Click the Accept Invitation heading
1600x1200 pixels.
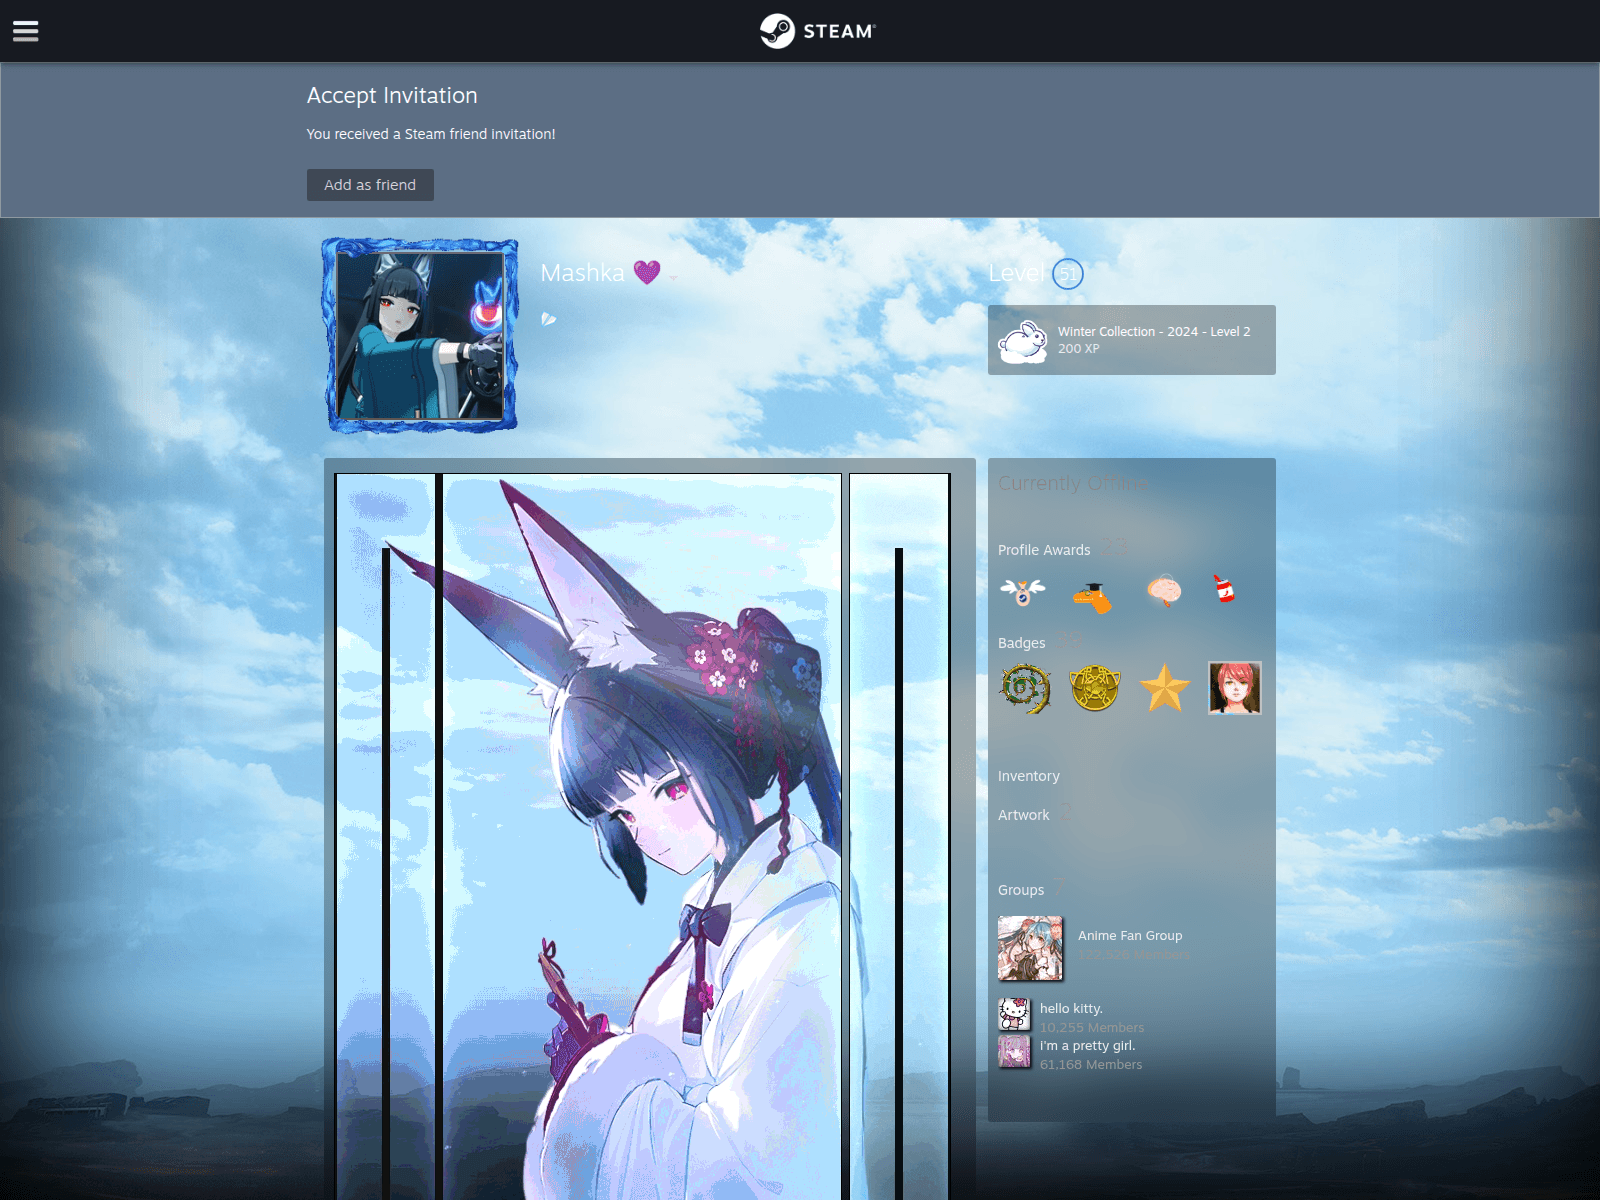pos(392,95)
